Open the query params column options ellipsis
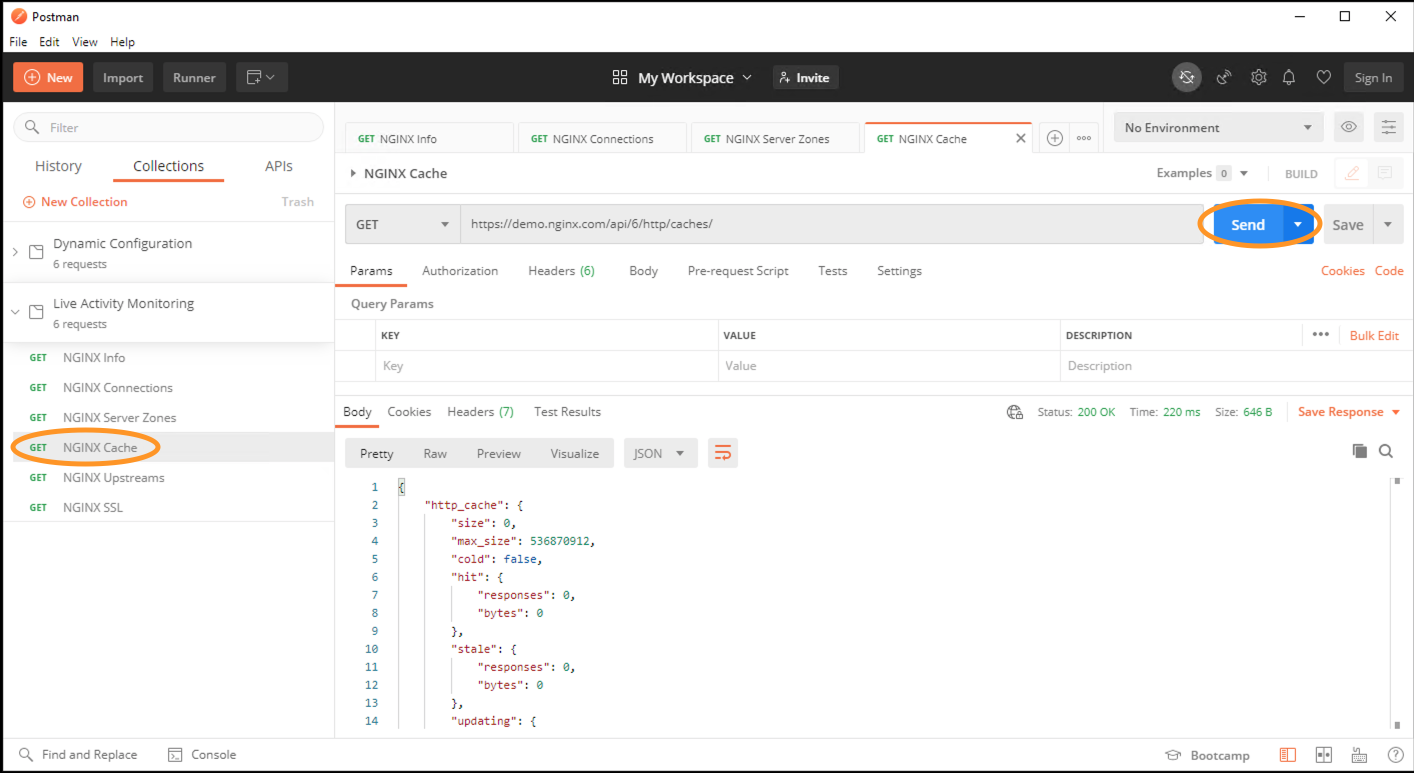 (x=1321, y=335)
